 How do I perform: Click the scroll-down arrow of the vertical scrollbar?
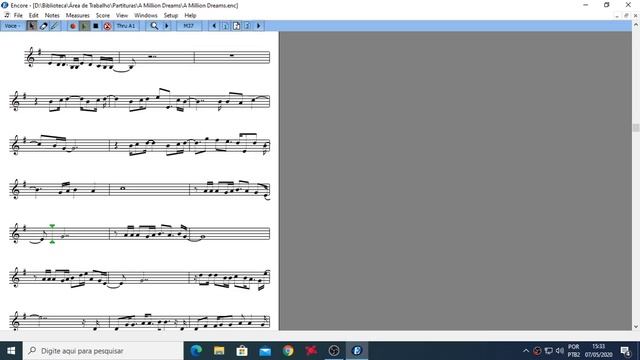pos(636,327)
